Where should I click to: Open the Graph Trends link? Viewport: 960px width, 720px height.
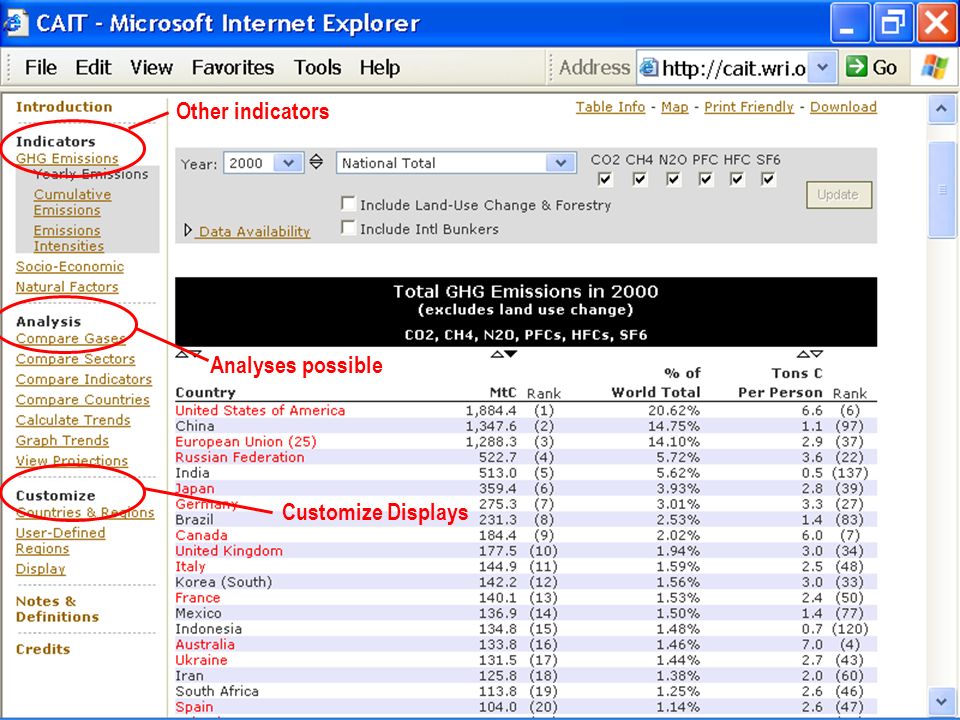[62, 441]
